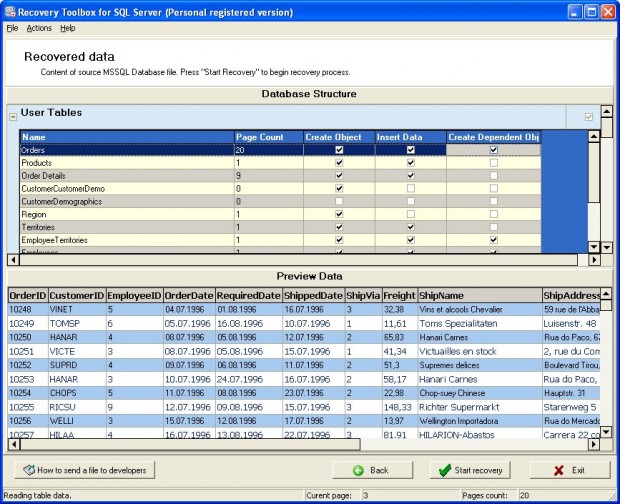The image size is (620, 504).
Task: Select the EmployeeTerritories table row
Action: click(x=280, y=240)
